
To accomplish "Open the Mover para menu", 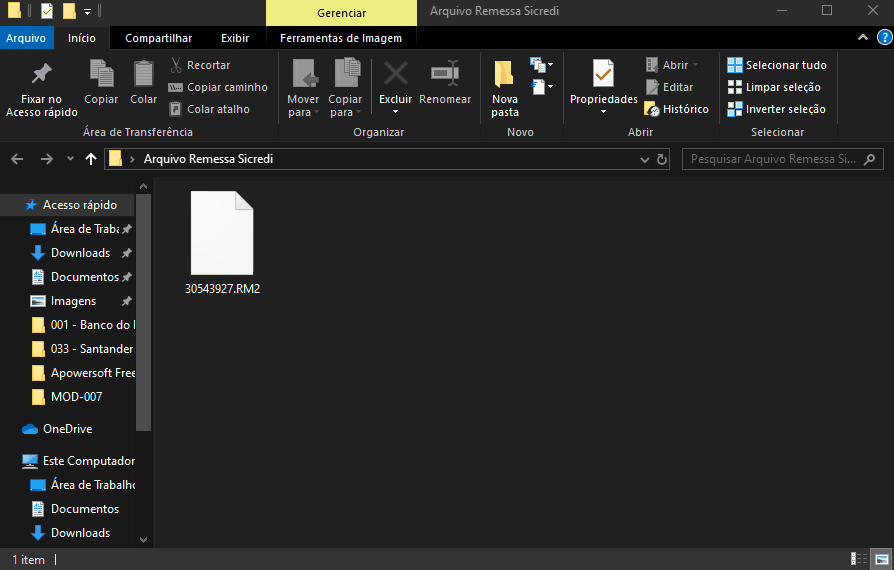I will click(303, 88).
